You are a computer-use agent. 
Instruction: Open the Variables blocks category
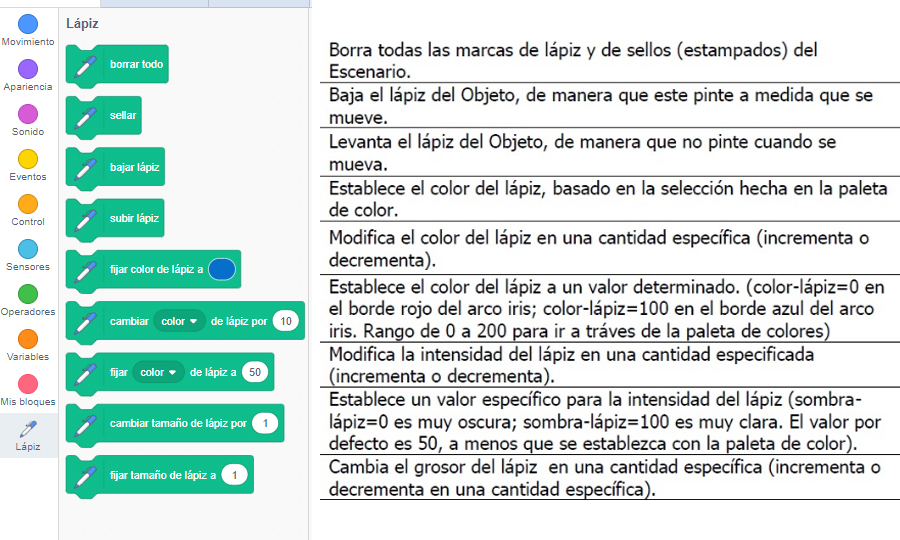point(28,339)
